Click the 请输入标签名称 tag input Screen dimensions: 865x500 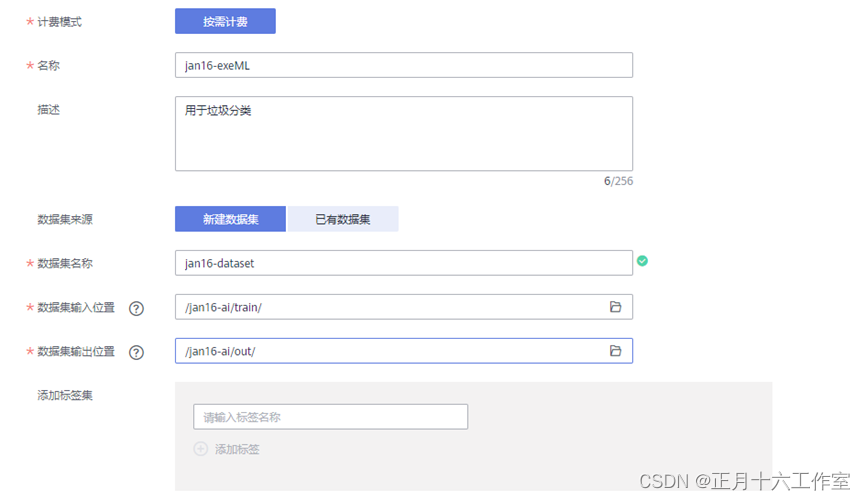330,417
